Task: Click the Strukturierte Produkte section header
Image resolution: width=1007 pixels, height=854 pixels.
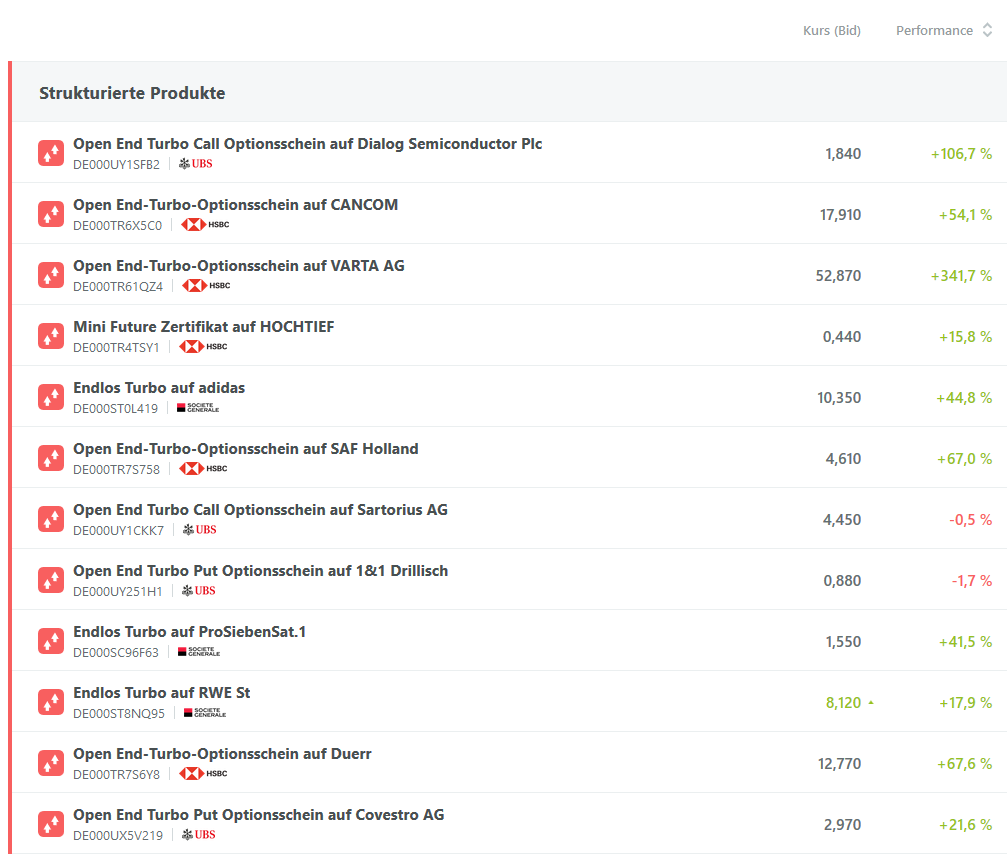Action: [132, 93]
